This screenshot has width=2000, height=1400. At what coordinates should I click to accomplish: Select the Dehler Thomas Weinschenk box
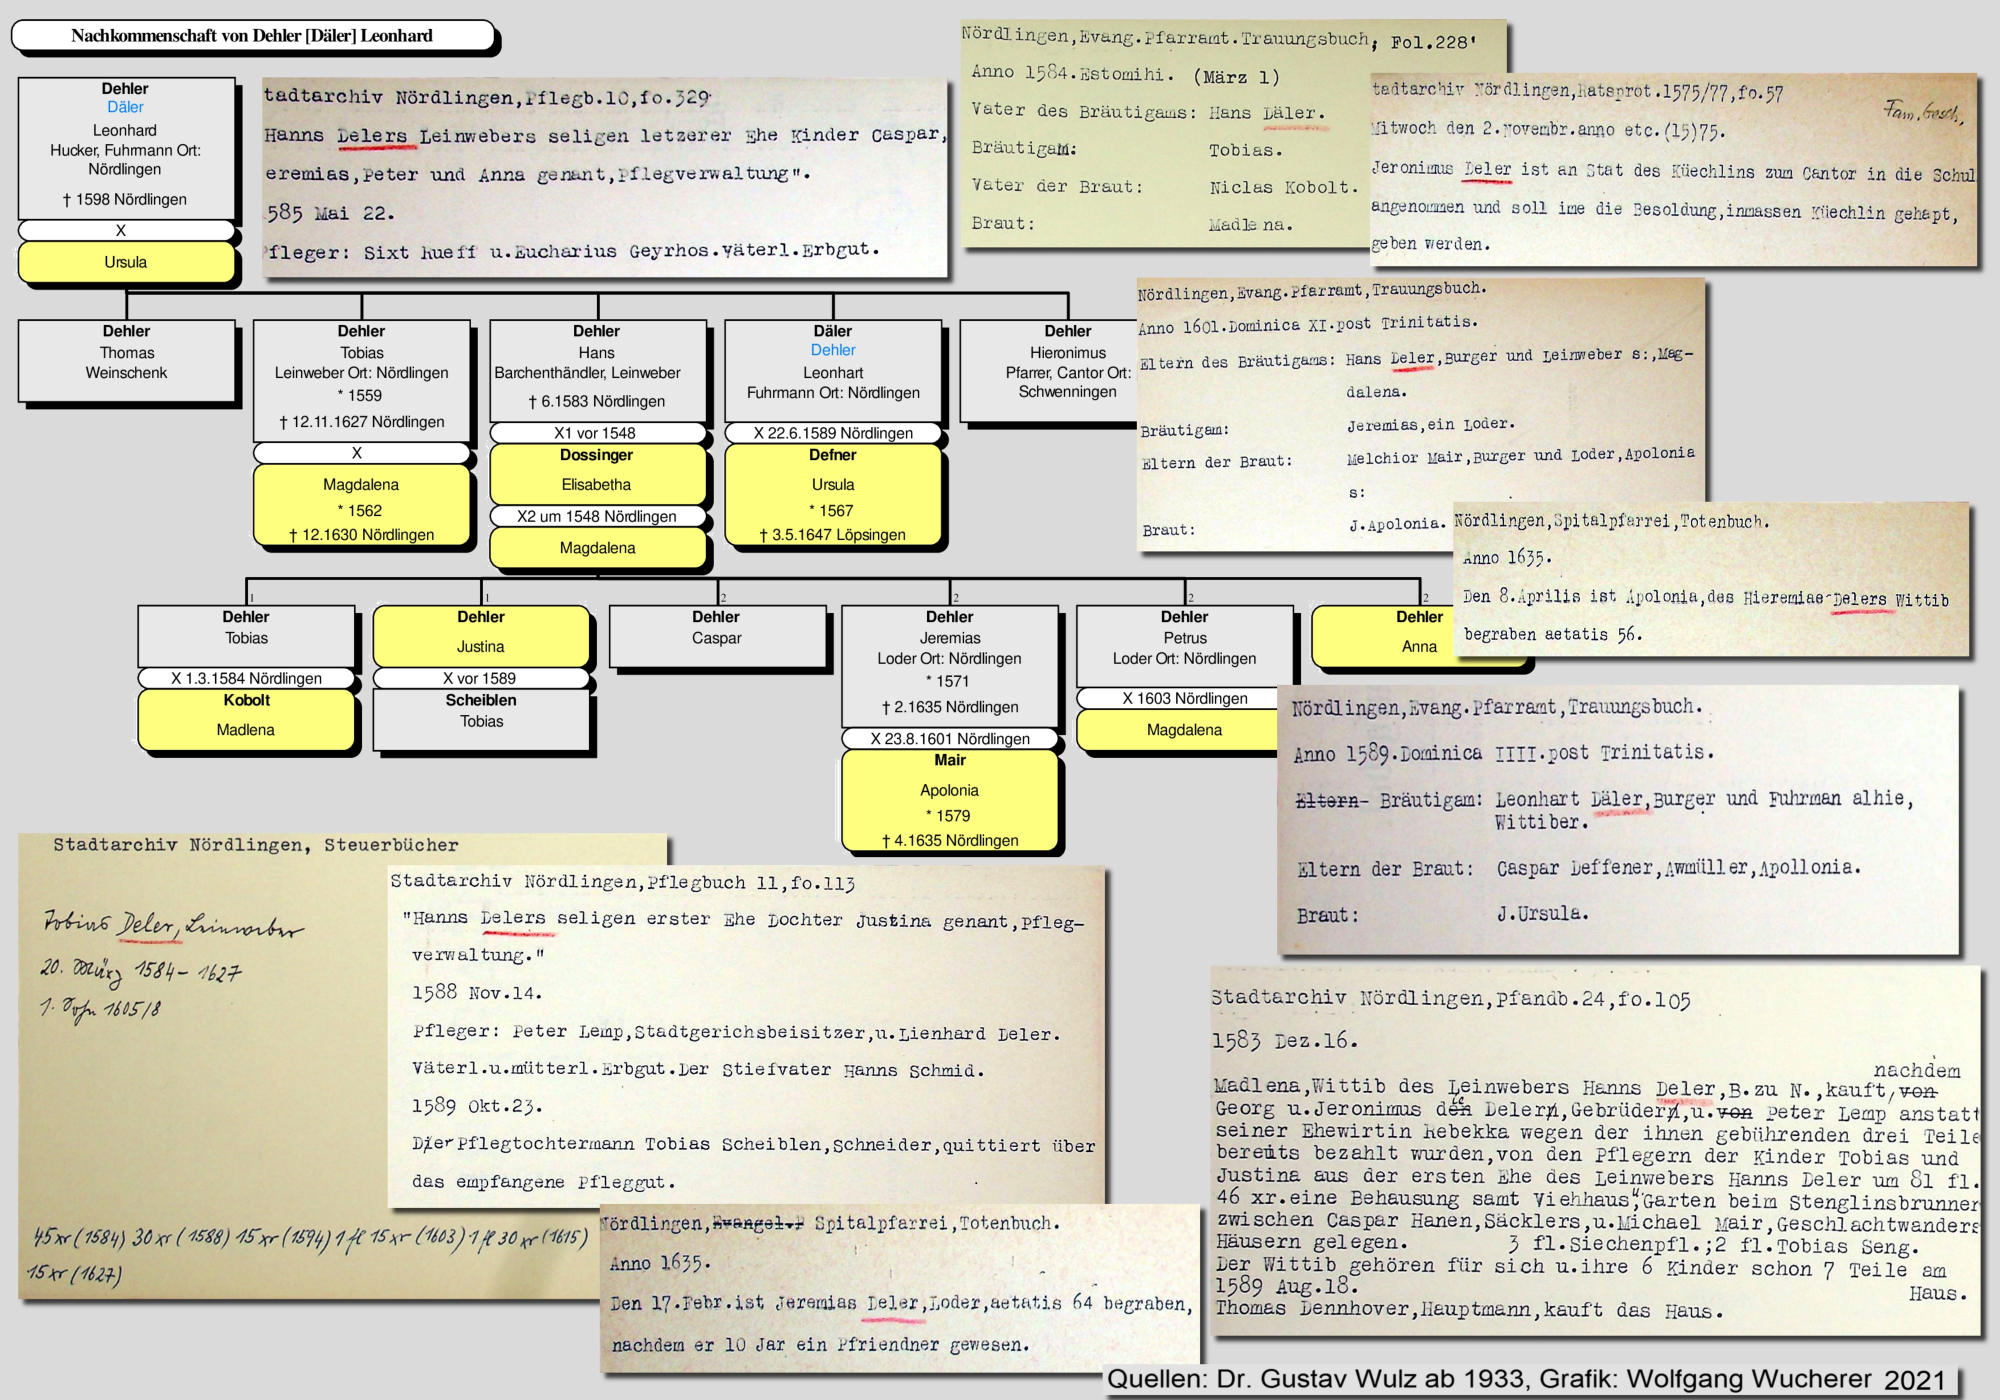click(126, 360)
